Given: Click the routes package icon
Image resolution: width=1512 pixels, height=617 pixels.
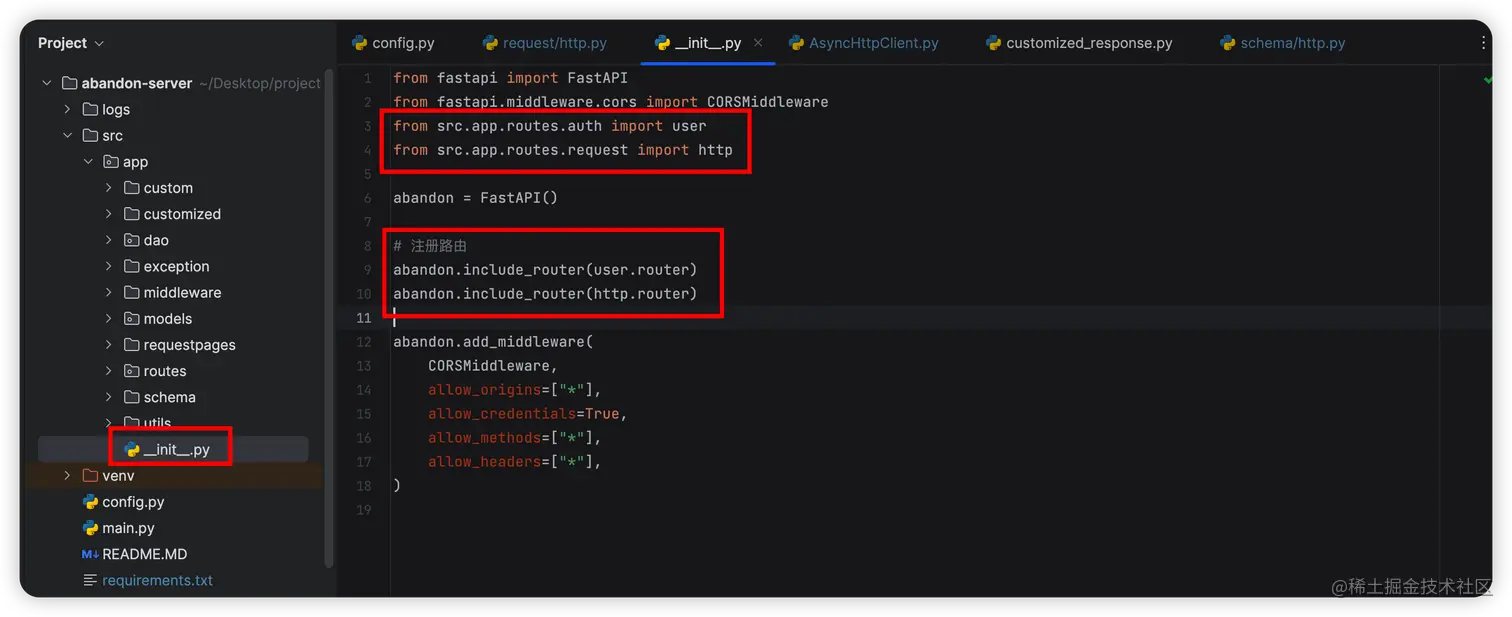Looking at the screenshot, I should (x=132, y=370).
